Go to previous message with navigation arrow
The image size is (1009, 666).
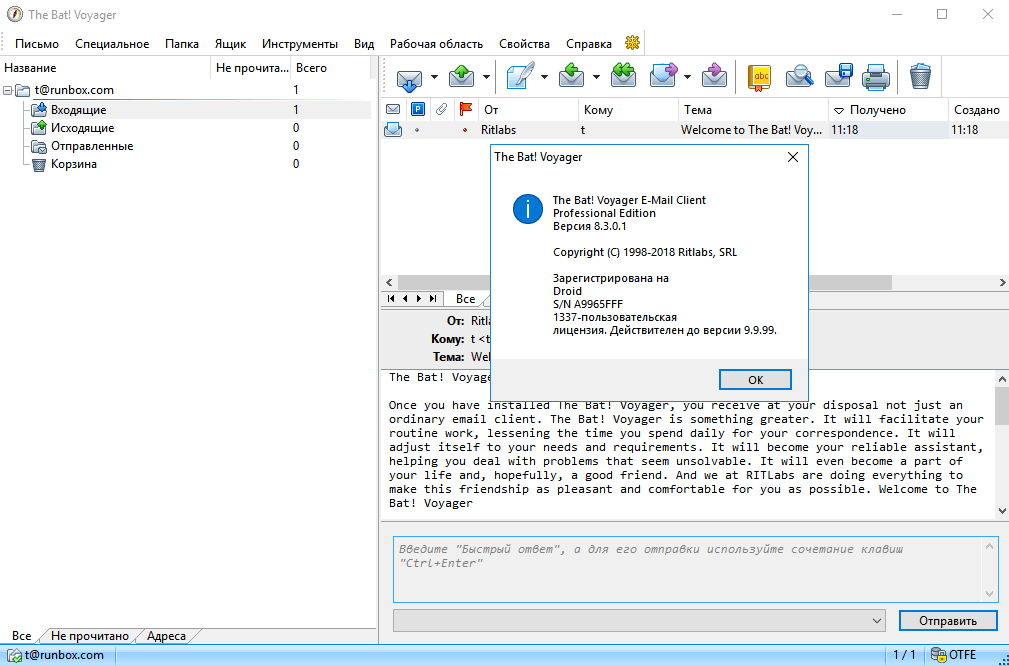[x=405, y=299]
